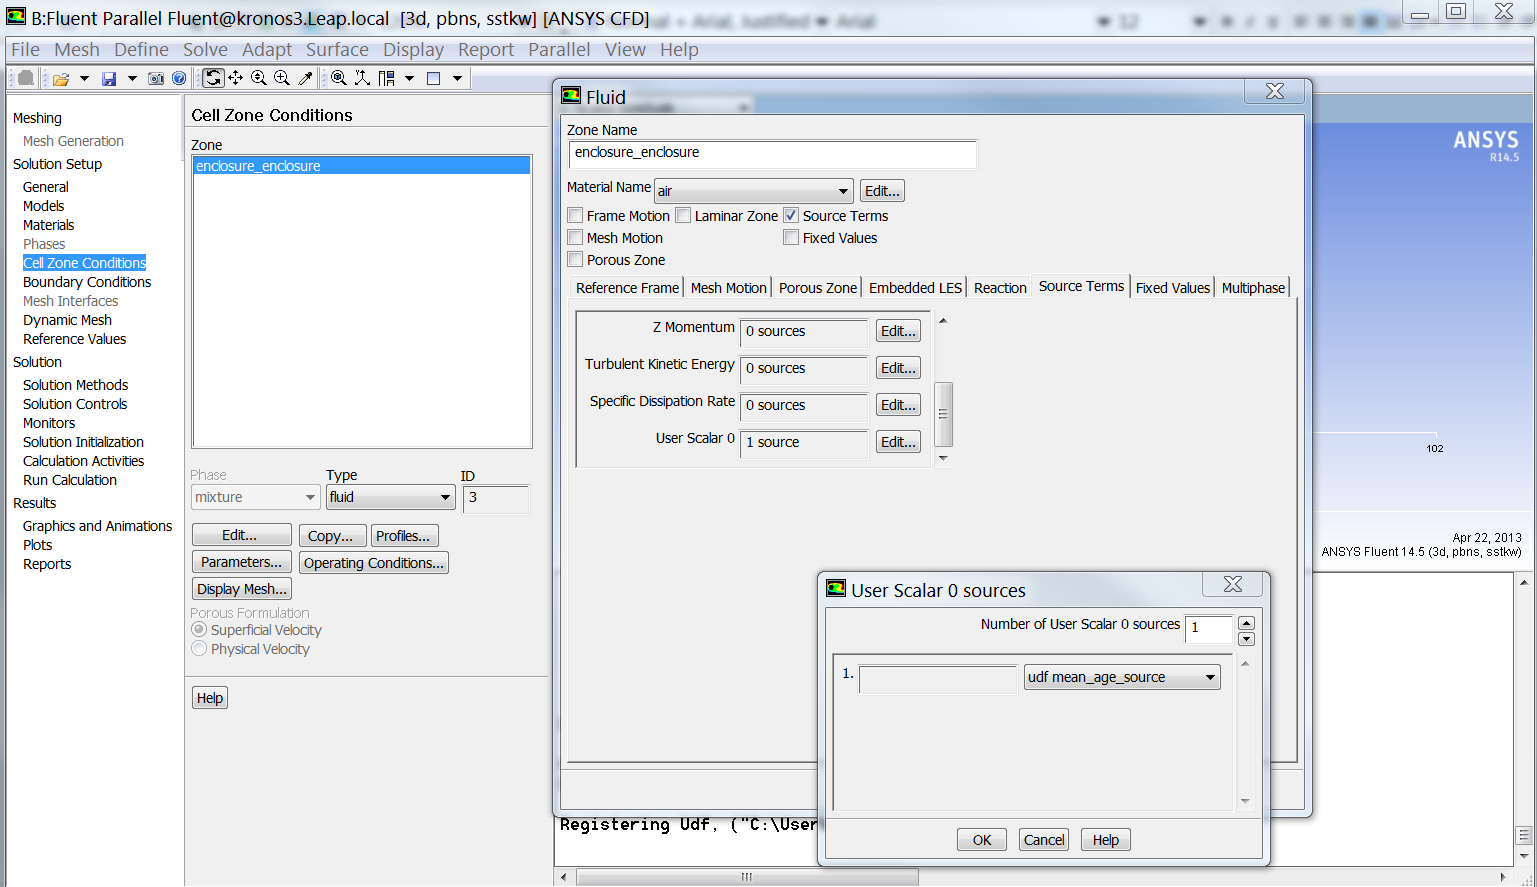This screenshot has height=887, width=1537.
Task: Select the rotate view tool
Action: coord(213,78)
